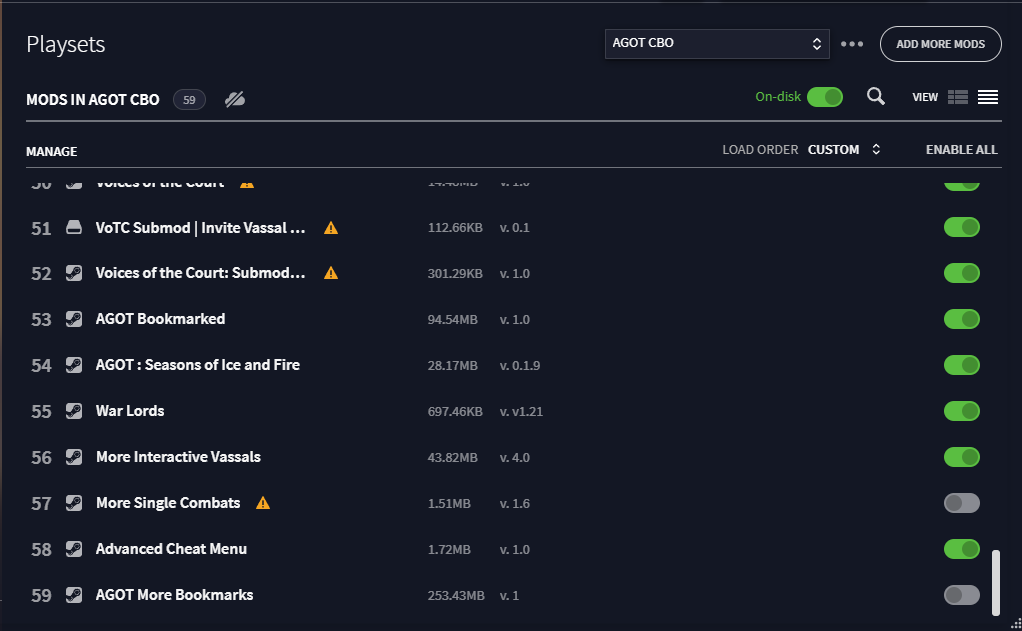This screenshot has height=631, width=1022.
Task: Click version v. 0.1.9 of Seasons of Ice and Fire
Action: (x=519, y=366)
